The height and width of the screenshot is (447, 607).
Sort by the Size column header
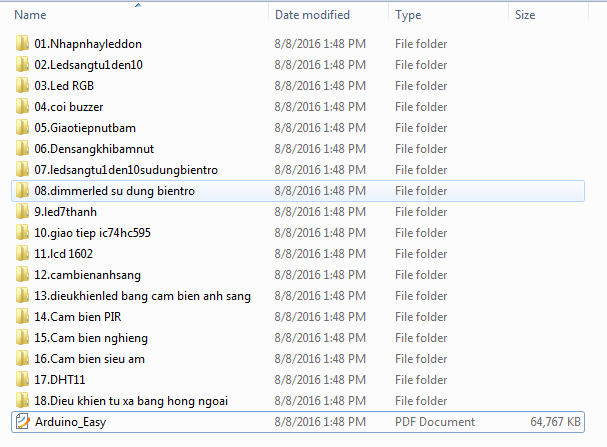(525, 15)
